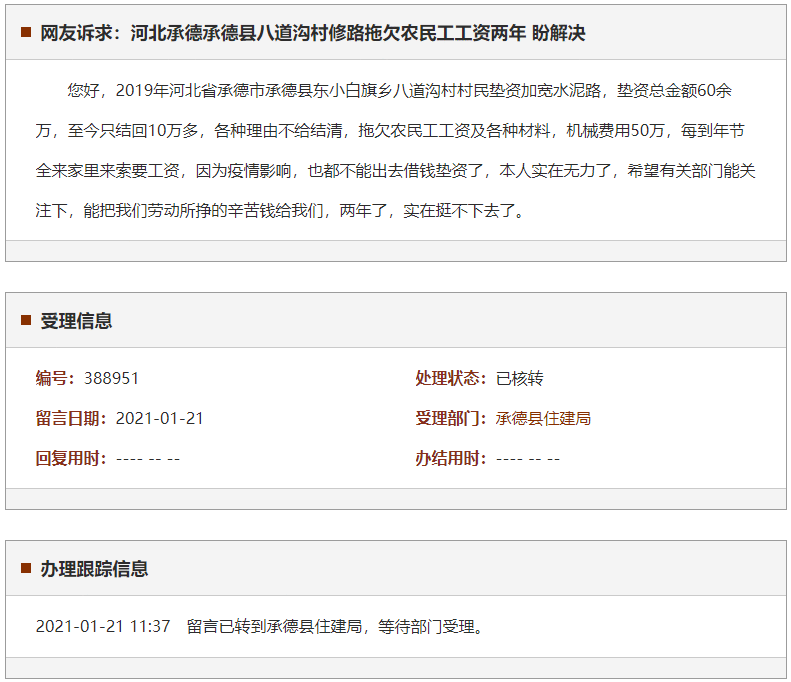The height and width of the screenshot is (682, 791).
Task: Click the complaint title about 八道沟村修路拖欠工资
Action: coord(312,33)
